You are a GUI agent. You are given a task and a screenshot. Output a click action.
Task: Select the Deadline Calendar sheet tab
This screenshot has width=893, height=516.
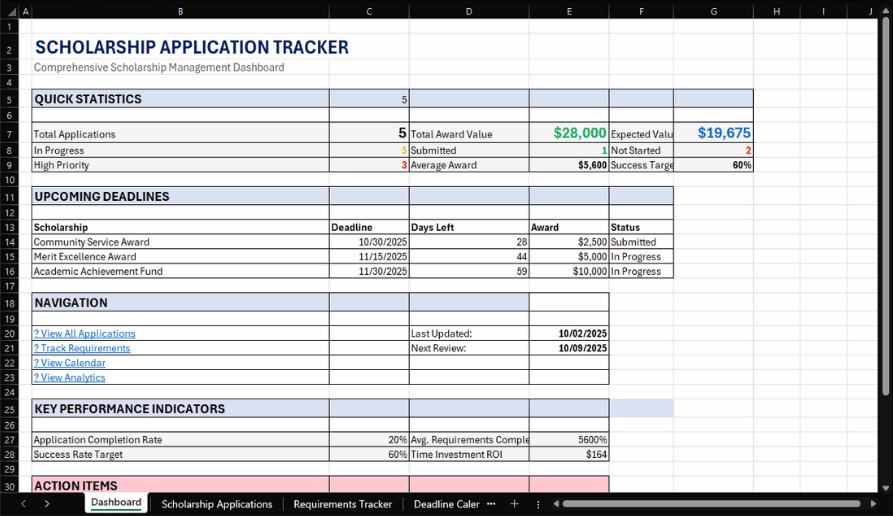pos(446,504)
